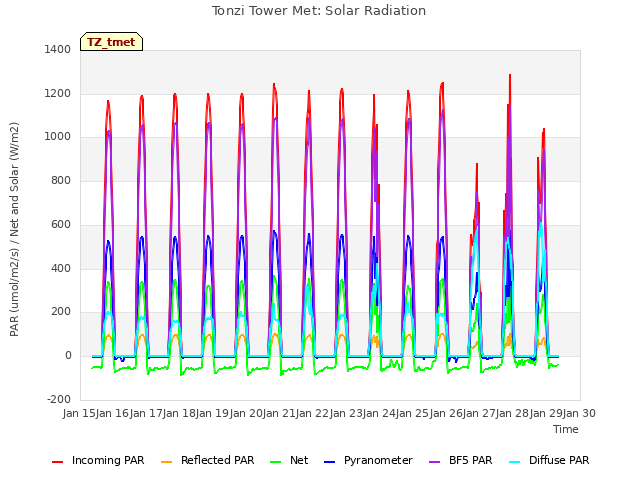The width and height of the screenshot is (640, 480).
Task: Click the Net green legend swatch
Action: tap(276, 462)
